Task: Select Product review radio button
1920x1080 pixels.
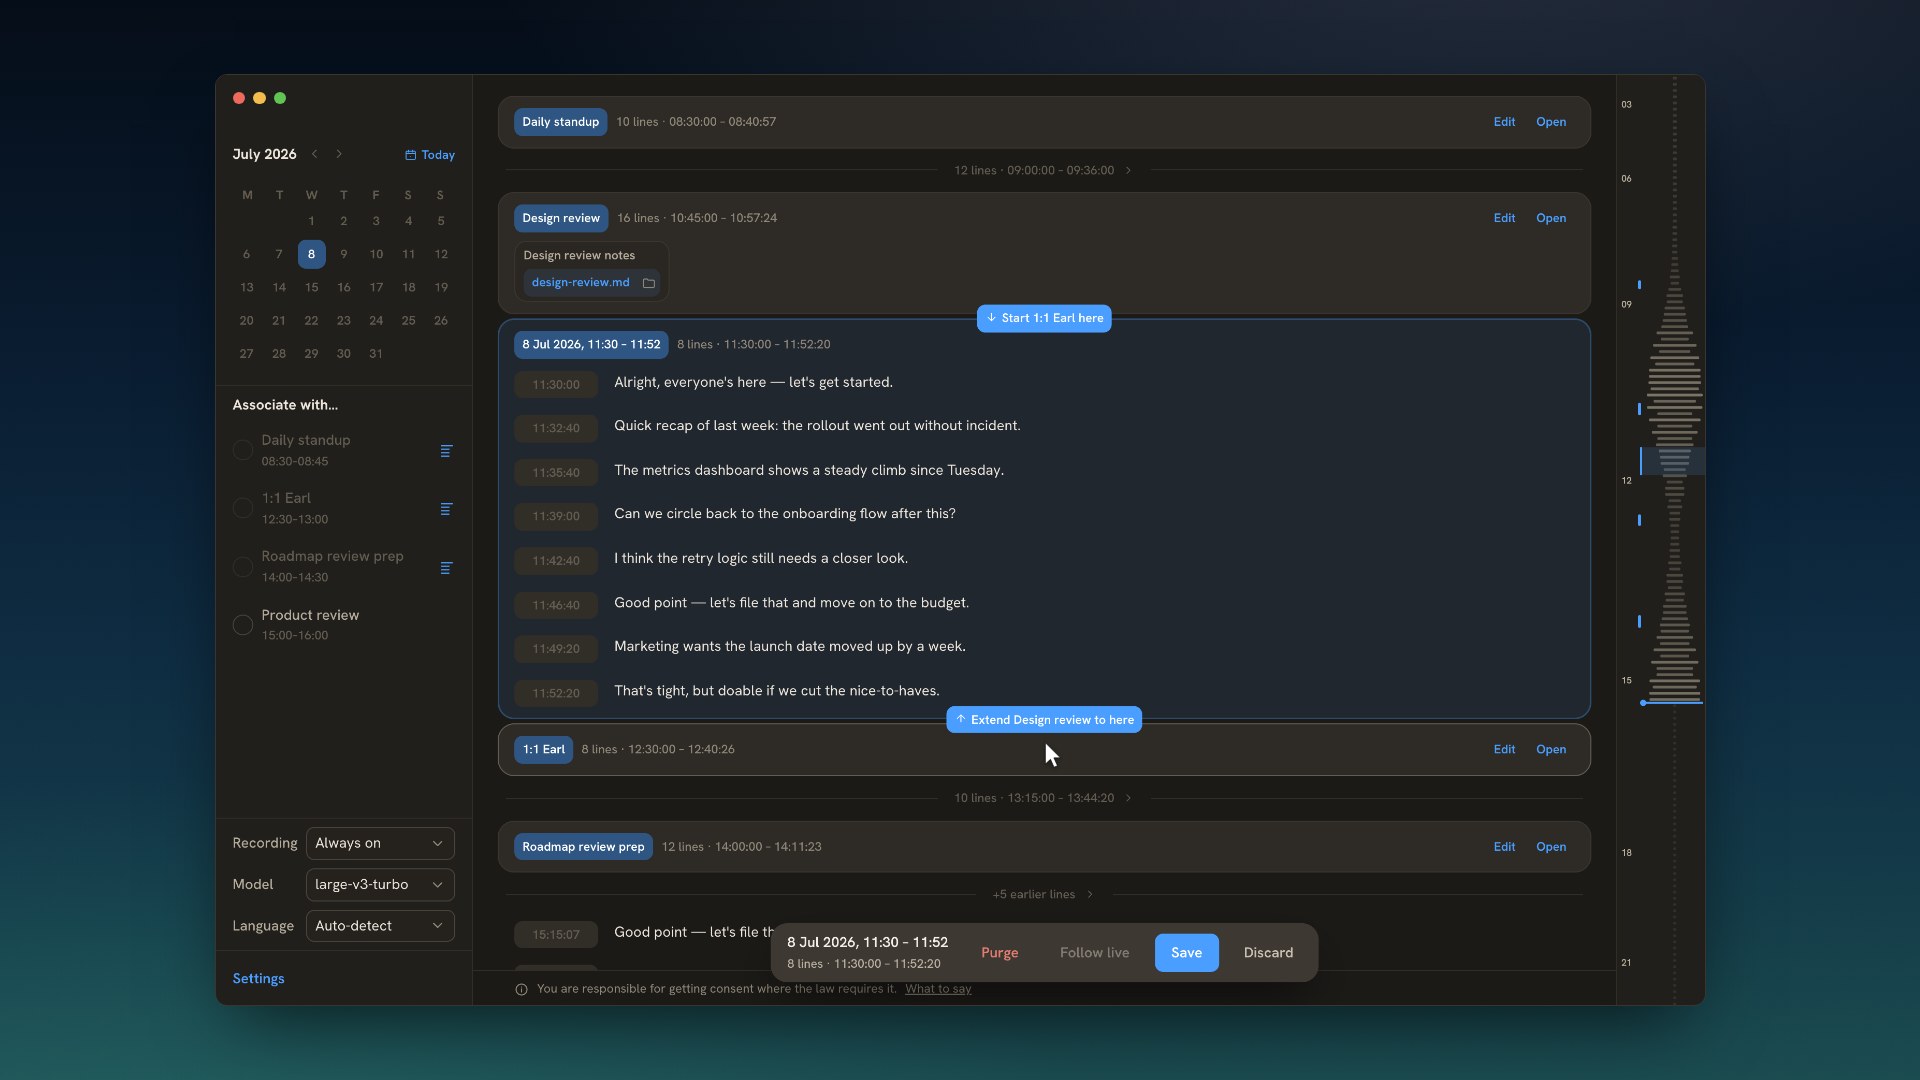Action: click(242, 625)
